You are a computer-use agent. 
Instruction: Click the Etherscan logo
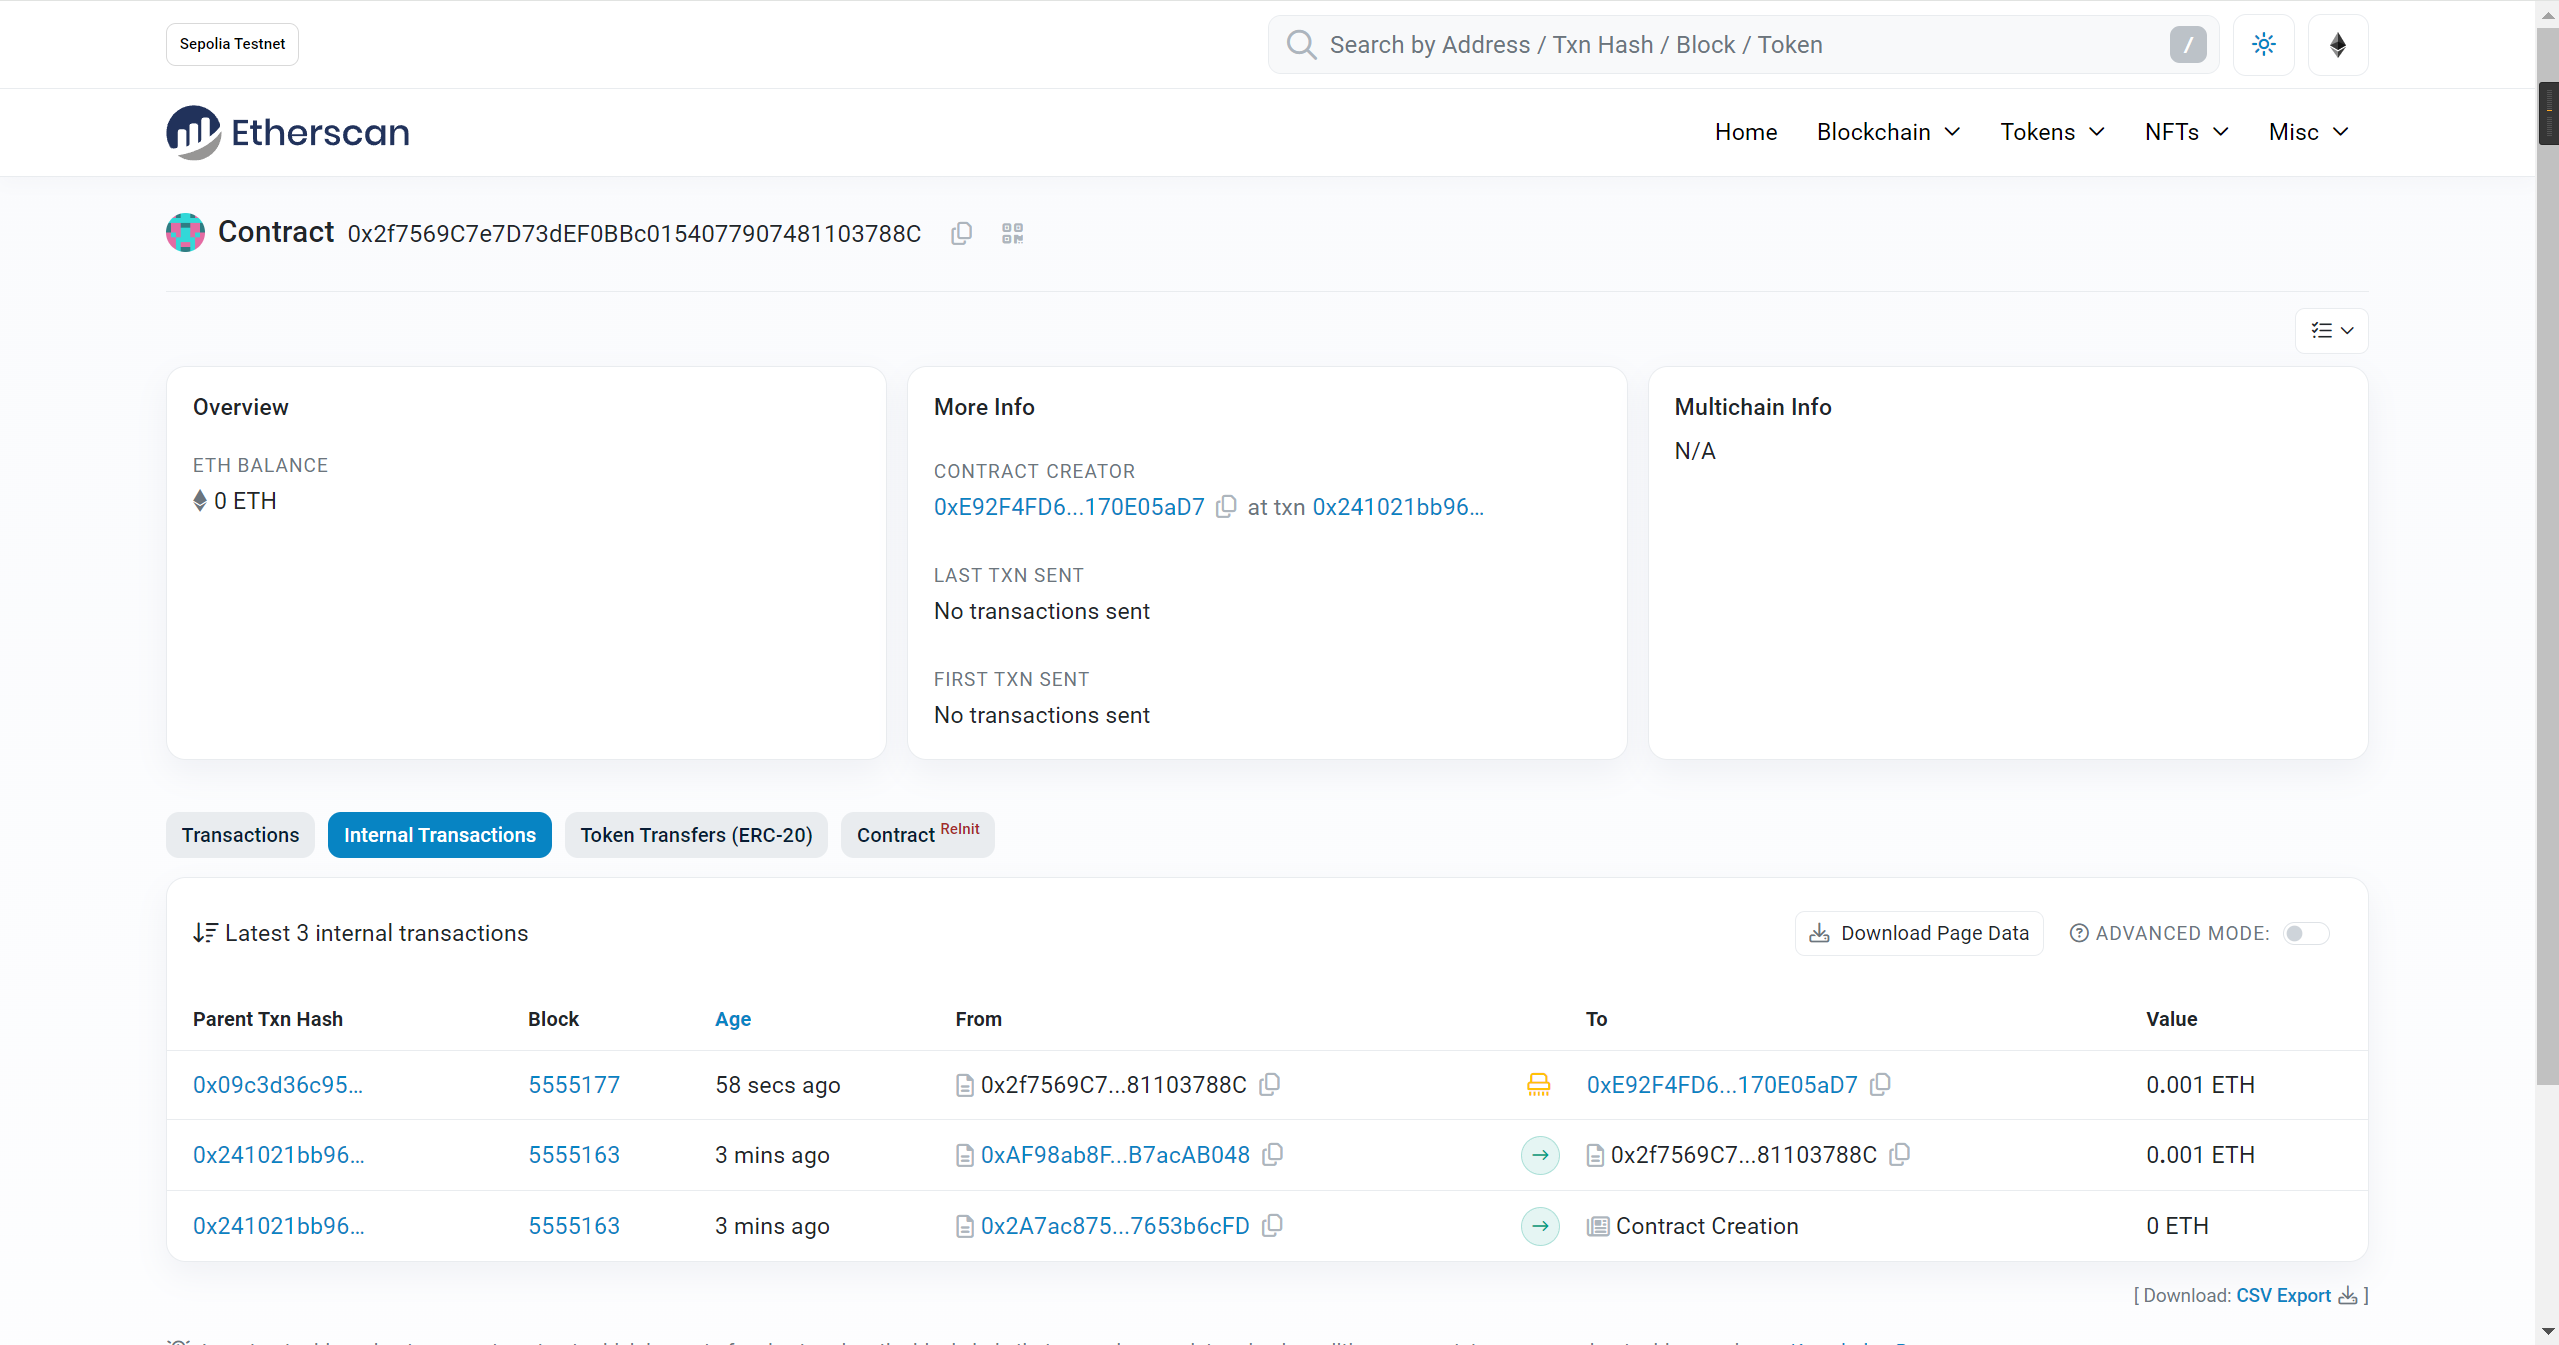click(x=288, y=132)
